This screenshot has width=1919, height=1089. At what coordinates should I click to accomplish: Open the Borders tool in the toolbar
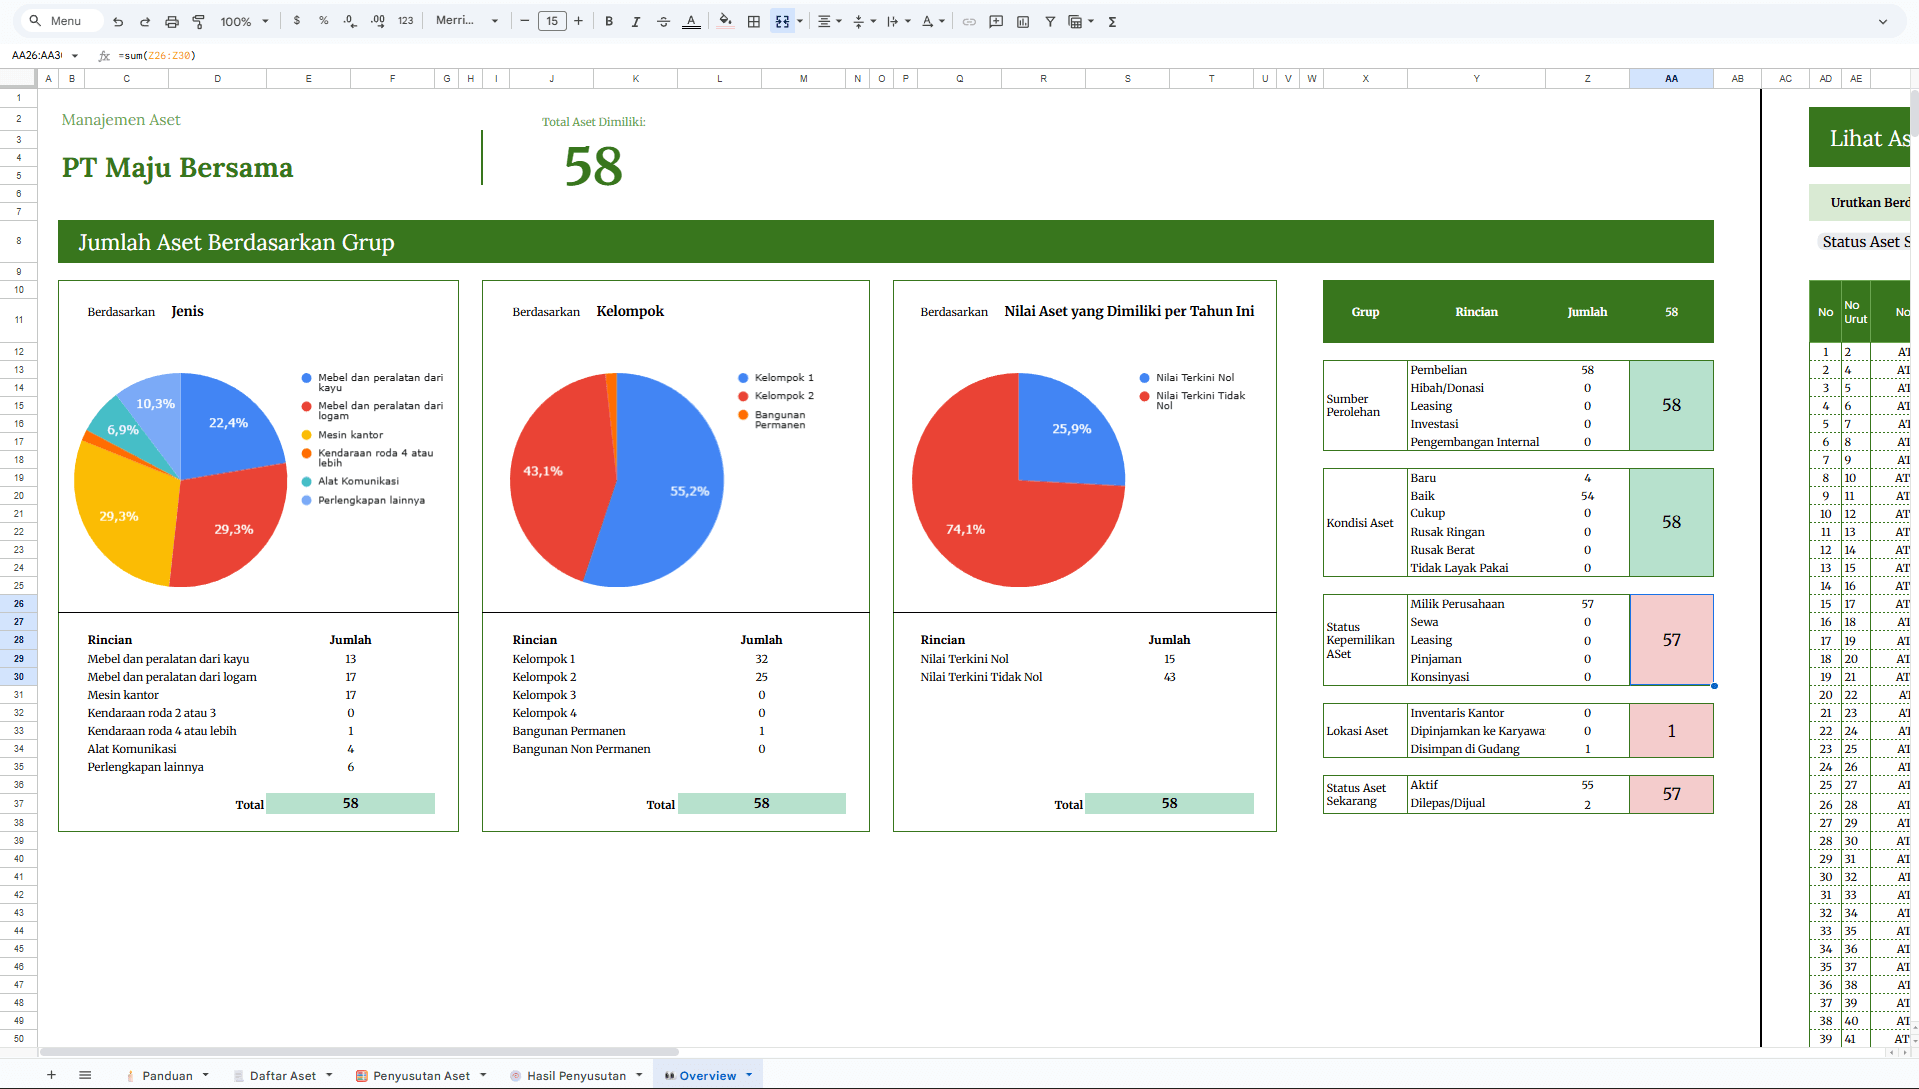(x=754, y=21)
